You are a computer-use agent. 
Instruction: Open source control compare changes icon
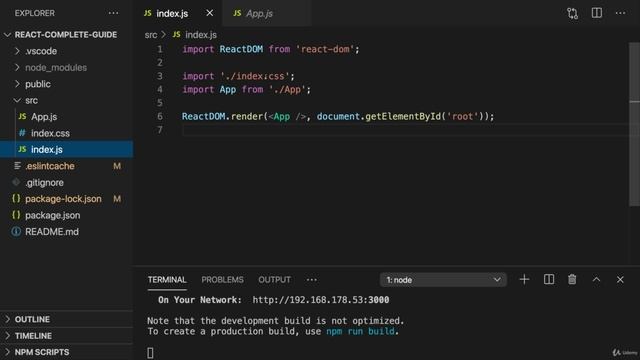[x=572, y=13]
